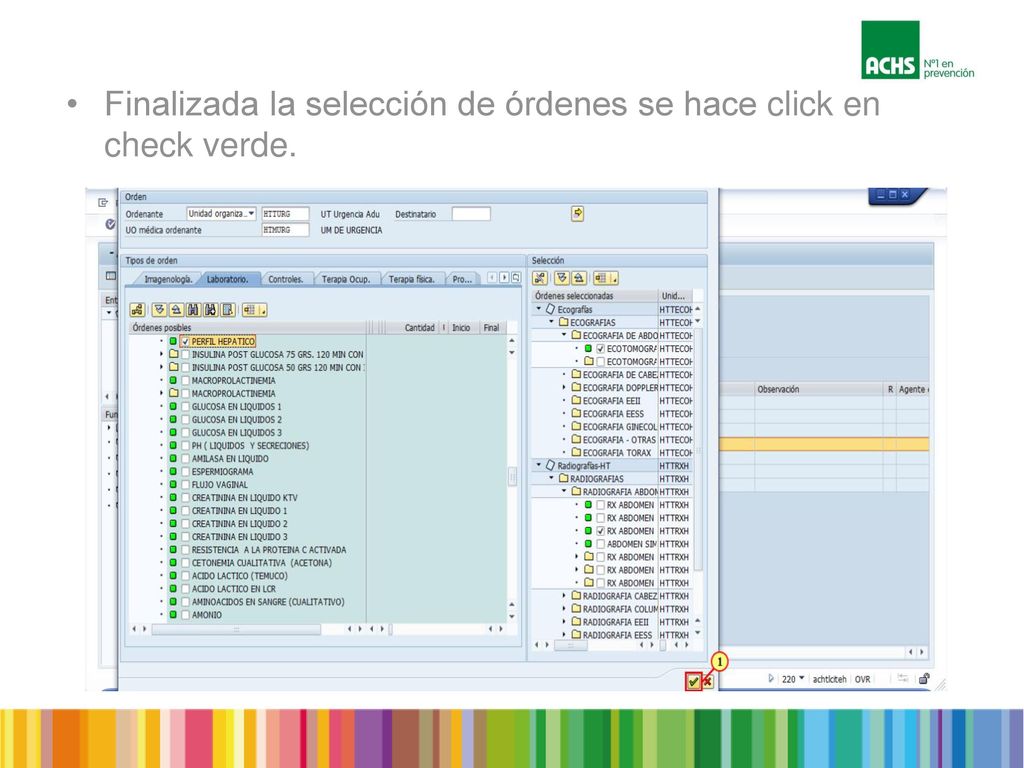This screenshot has width=1024, height=768.
Task: Click the print/view icon in Órdenes posibles toolbar
Action: pyautogui.click(x=228, y=310)
